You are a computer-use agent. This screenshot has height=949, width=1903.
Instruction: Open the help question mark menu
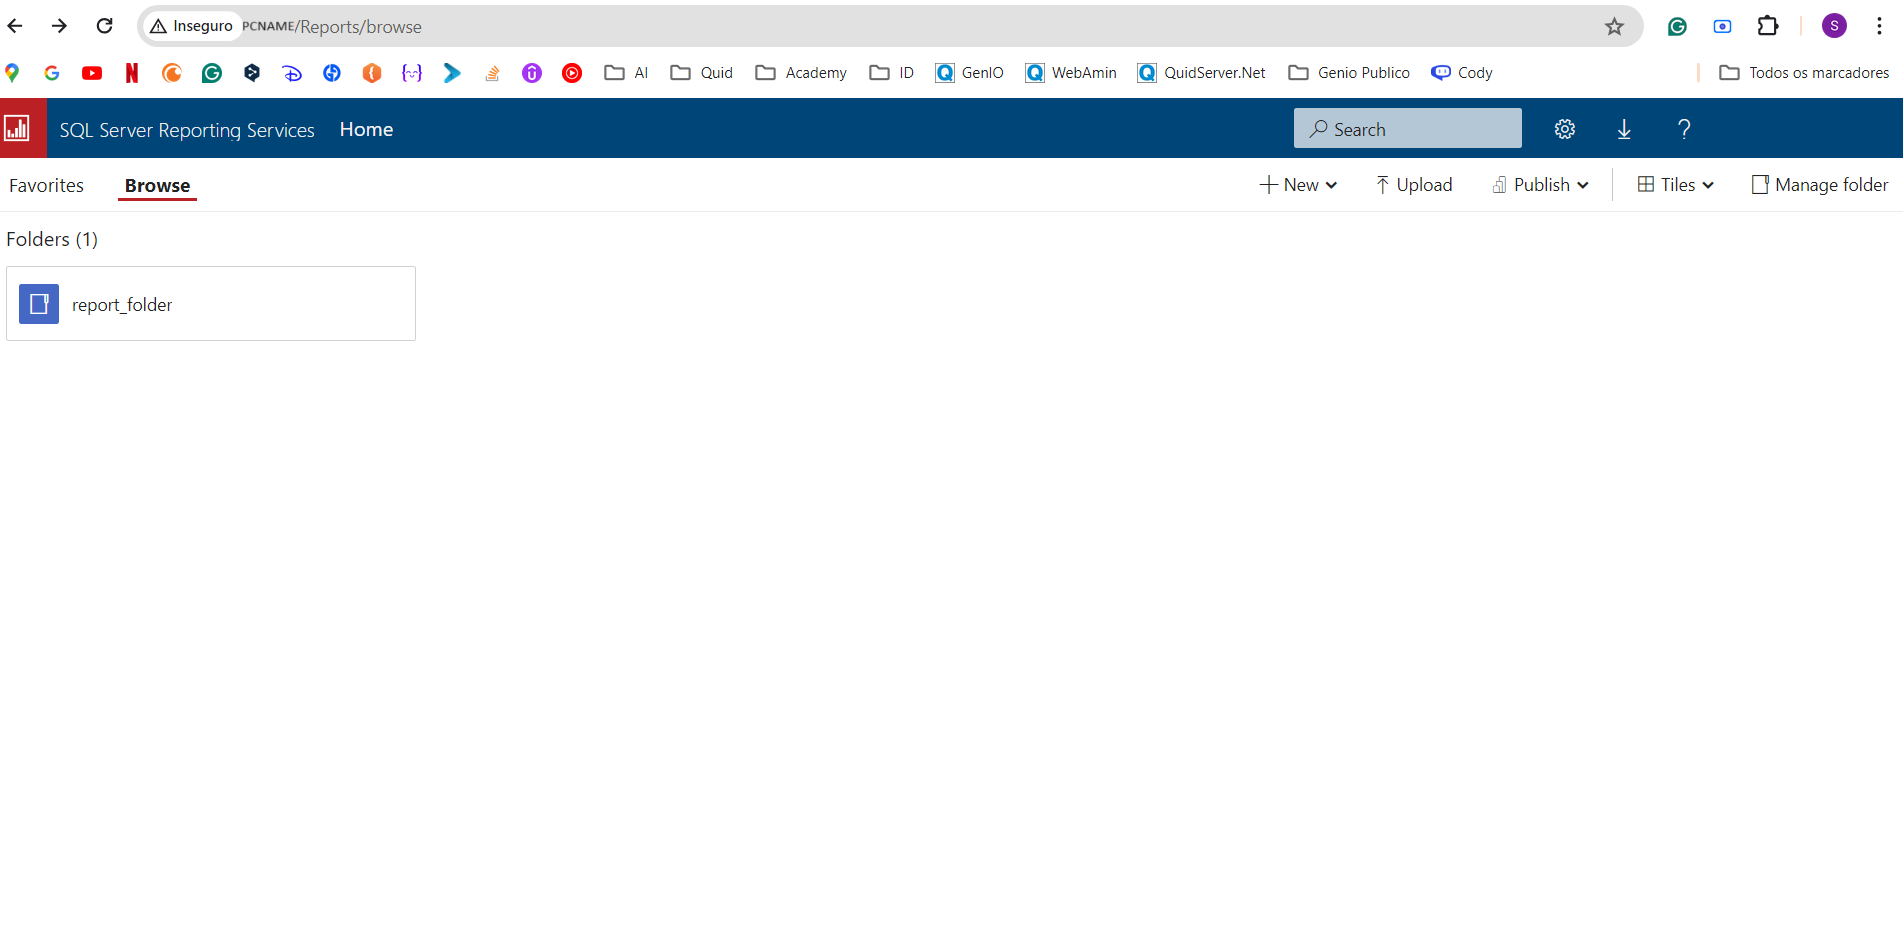(x=1684, y=129)
